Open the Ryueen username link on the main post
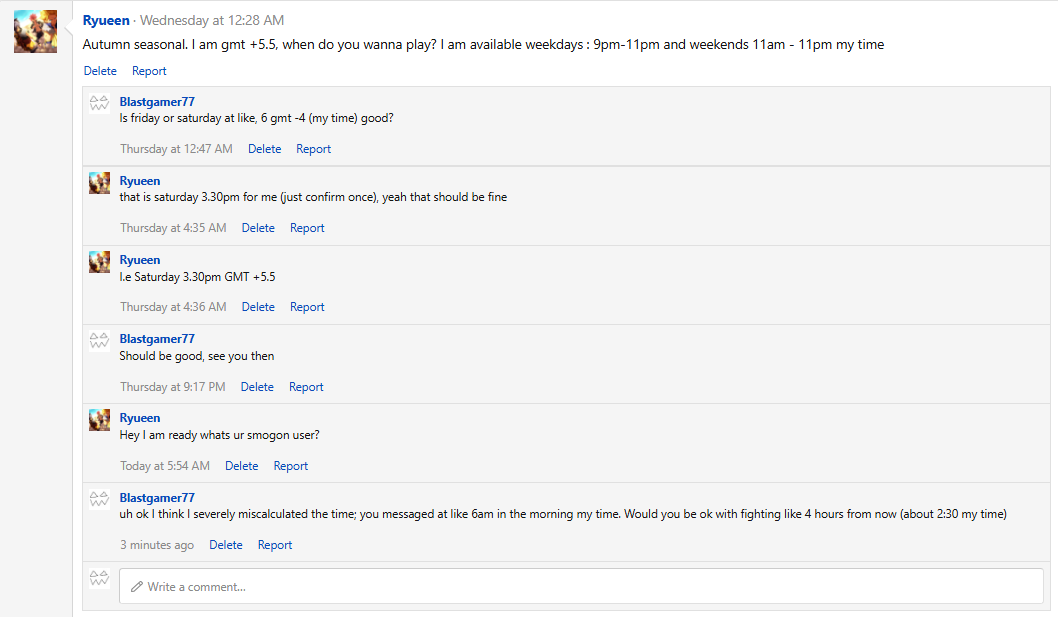This screenshot has width=1058, height=617. (x=106, y=20)
